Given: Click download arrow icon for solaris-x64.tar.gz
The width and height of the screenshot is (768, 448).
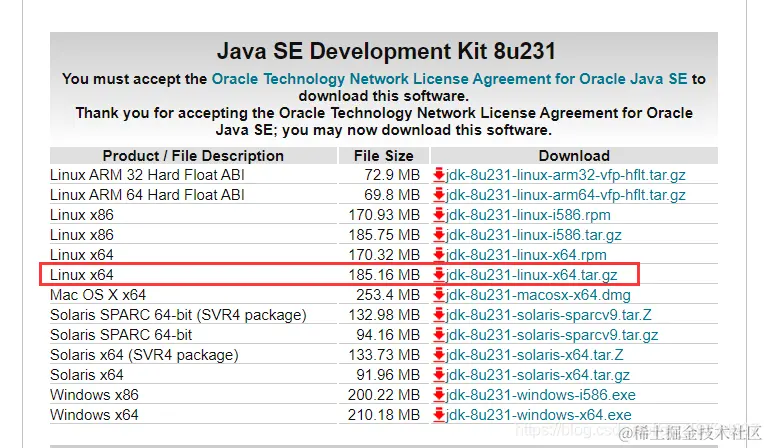Looking at the screenshot, I should tap(439, 375).
